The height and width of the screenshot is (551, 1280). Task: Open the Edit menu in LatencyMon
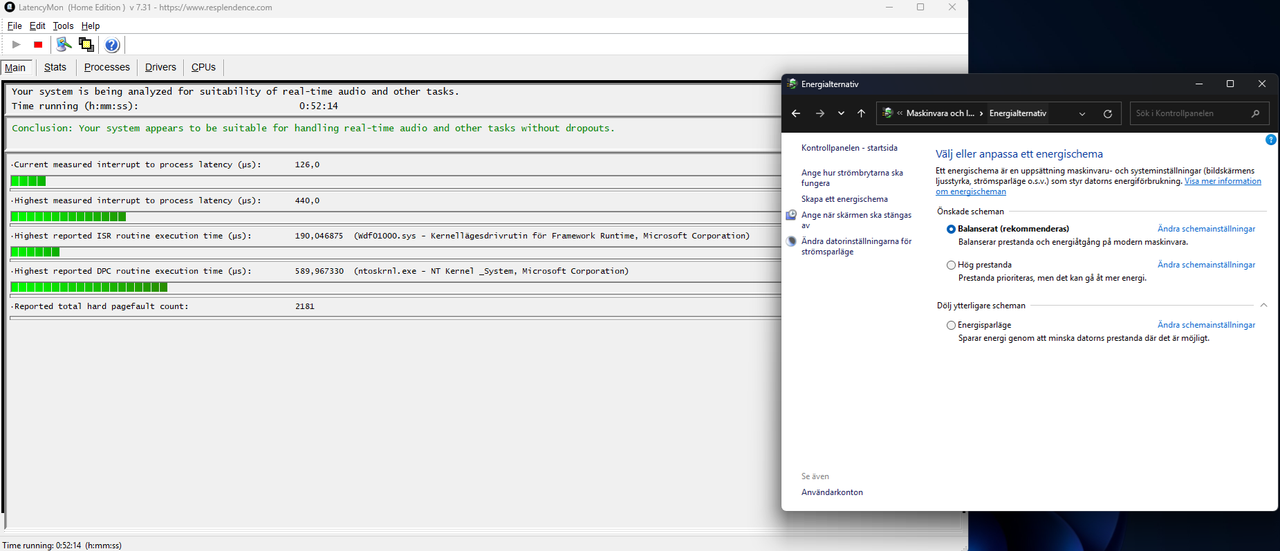coord(38,26)
